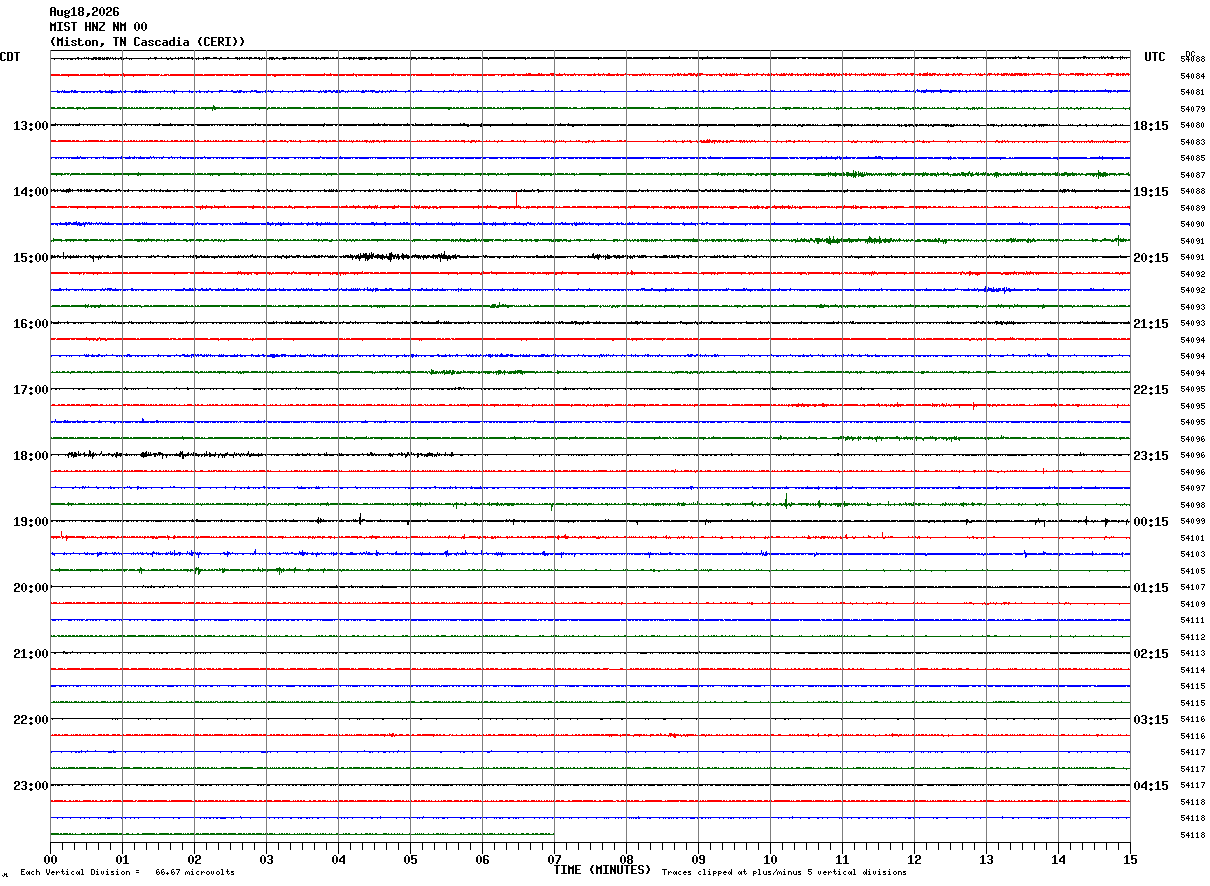Select the 19:00 CDT row label

coord(30,522)
